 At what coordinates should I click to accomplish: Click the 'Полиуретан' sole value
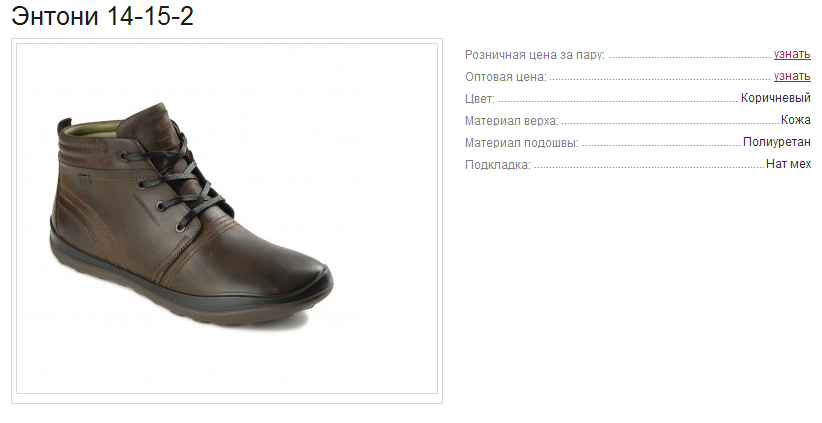[777, 142]
